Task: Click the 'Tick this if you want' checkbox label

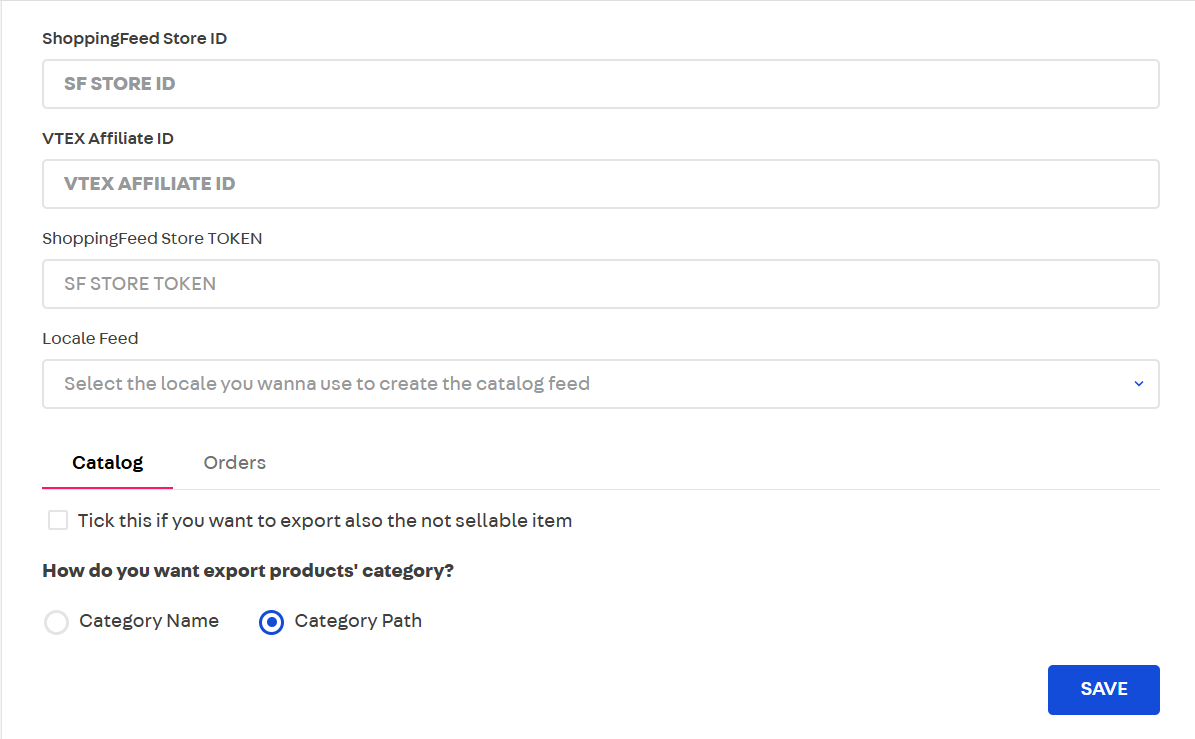Action: 325,521
